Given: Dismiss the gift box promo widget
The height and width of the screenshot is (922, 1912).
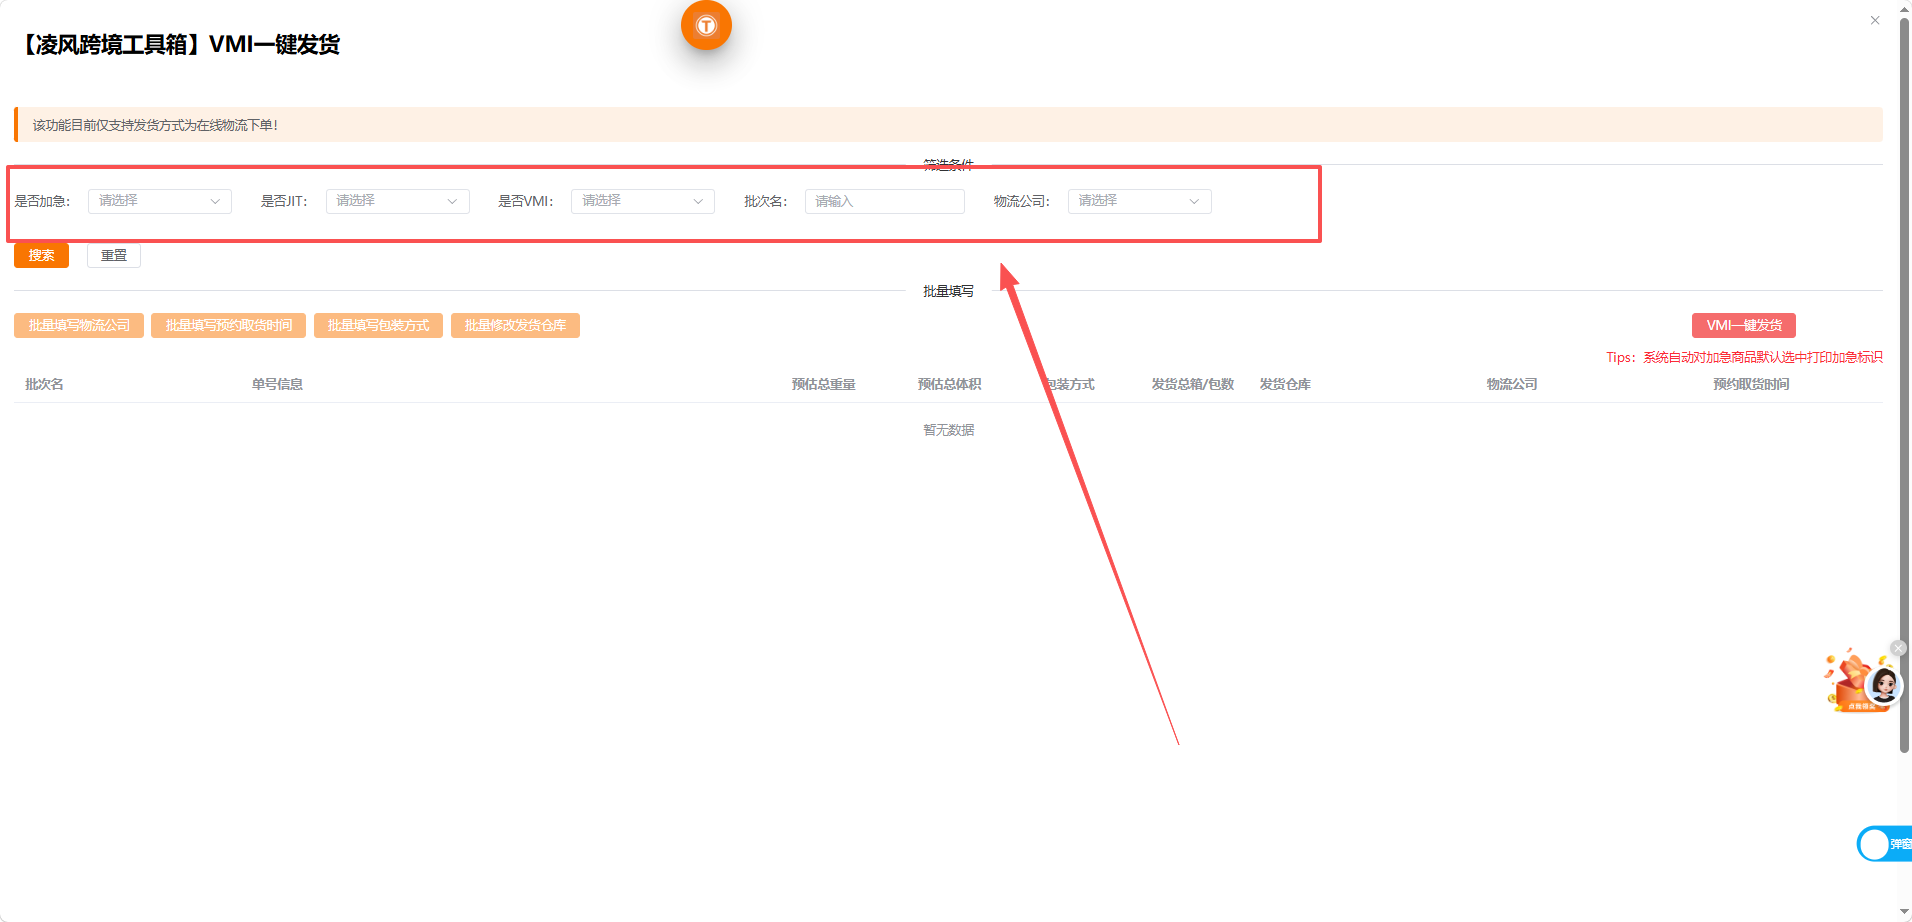Looking at the screenshot, I should (1898, 648).
